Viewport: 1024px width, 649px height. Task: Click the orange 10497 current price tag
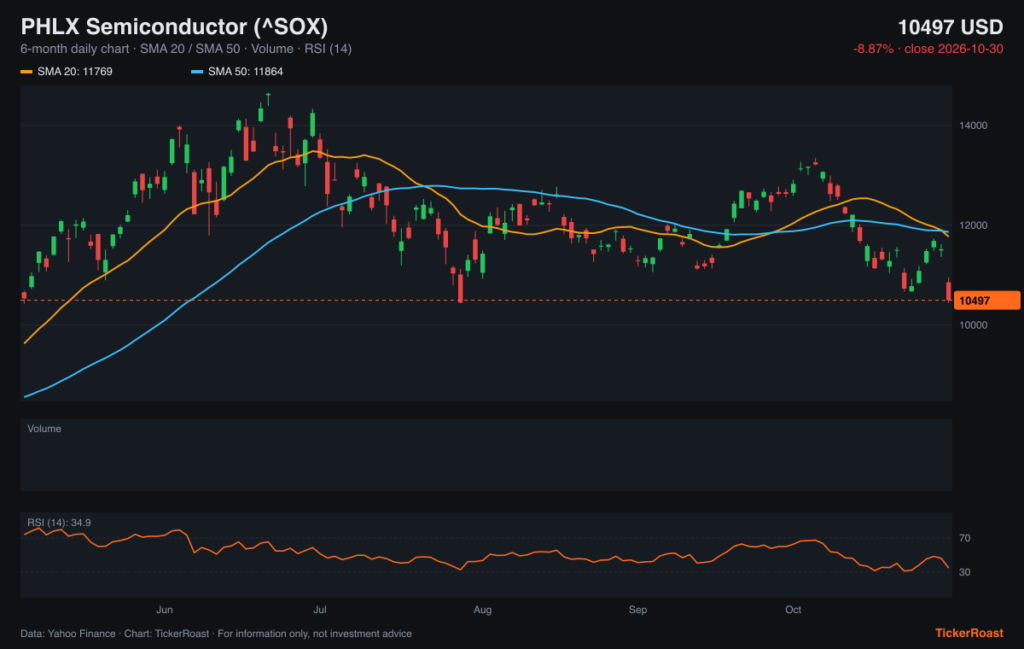tap(987, 300)
